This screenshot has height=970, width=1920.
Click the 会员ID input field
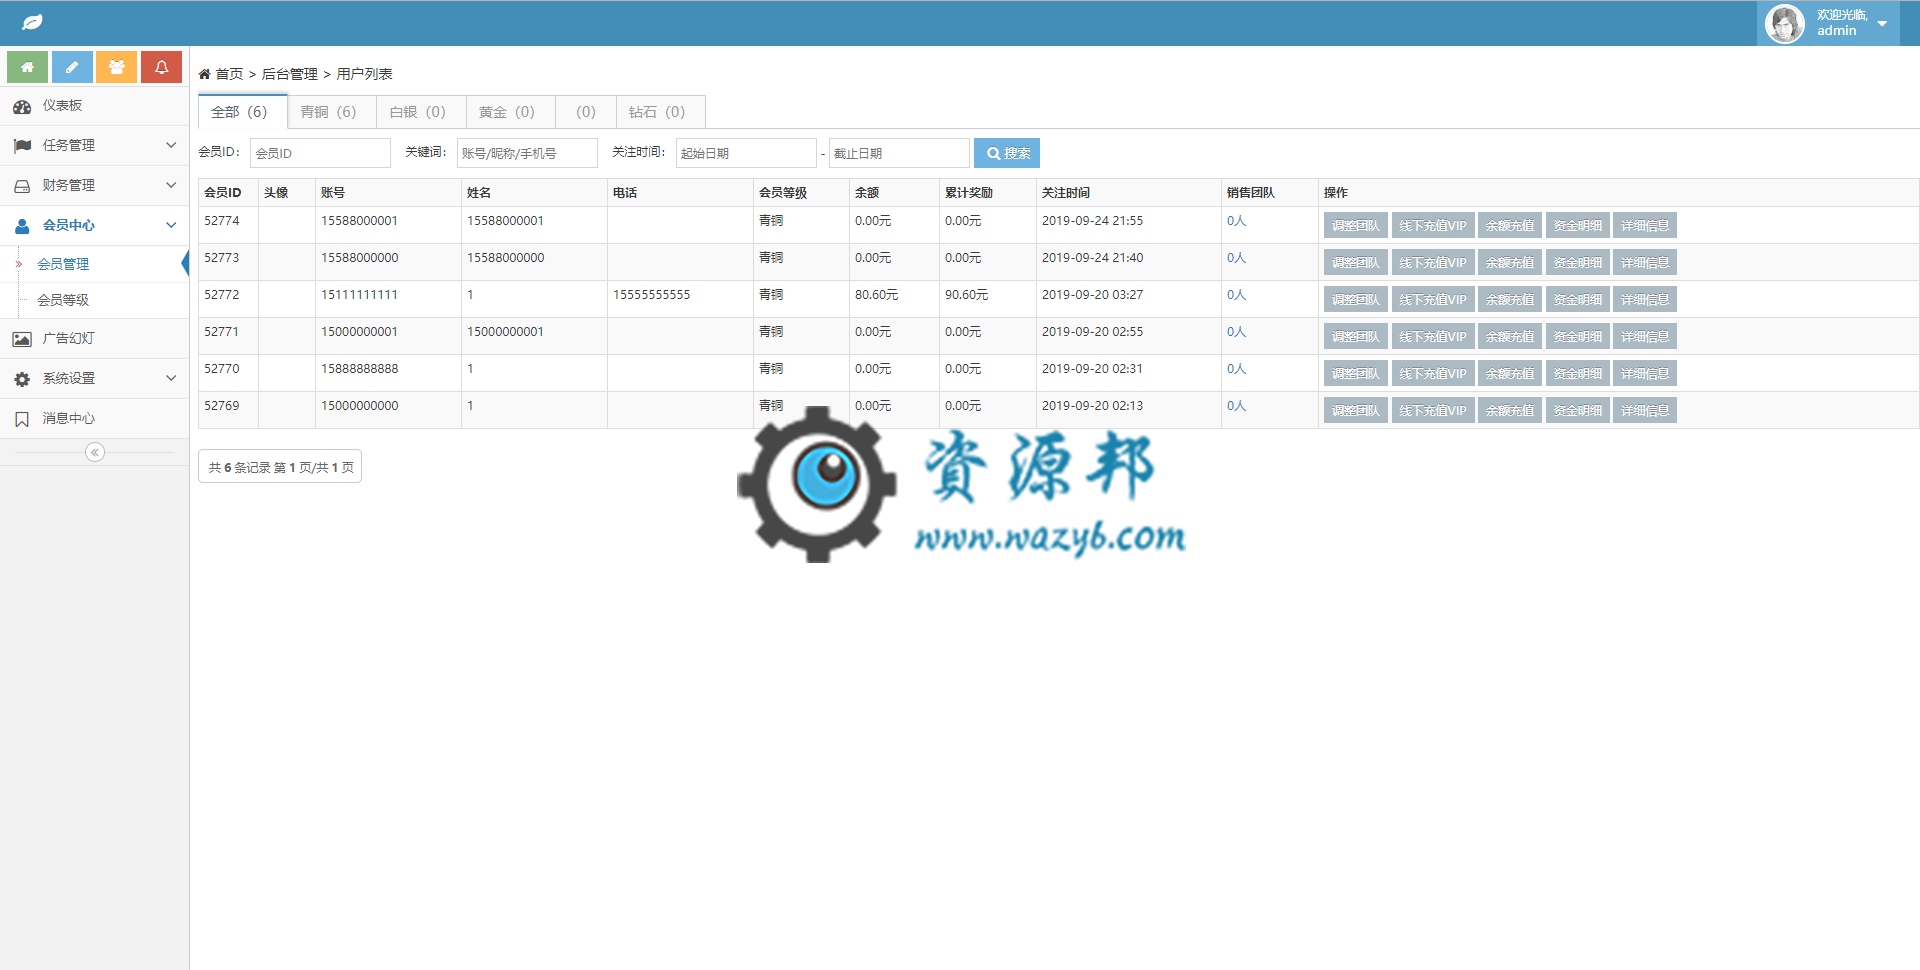(x=320, y=153)
